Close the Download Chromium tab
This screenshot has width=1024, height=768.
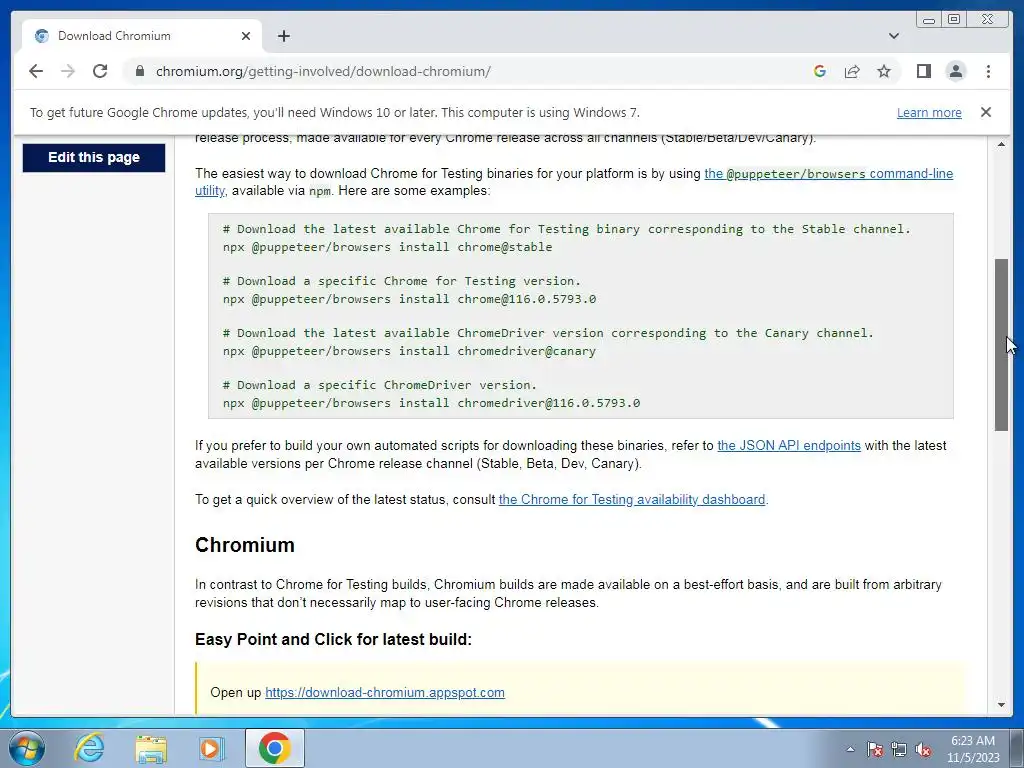246,36
